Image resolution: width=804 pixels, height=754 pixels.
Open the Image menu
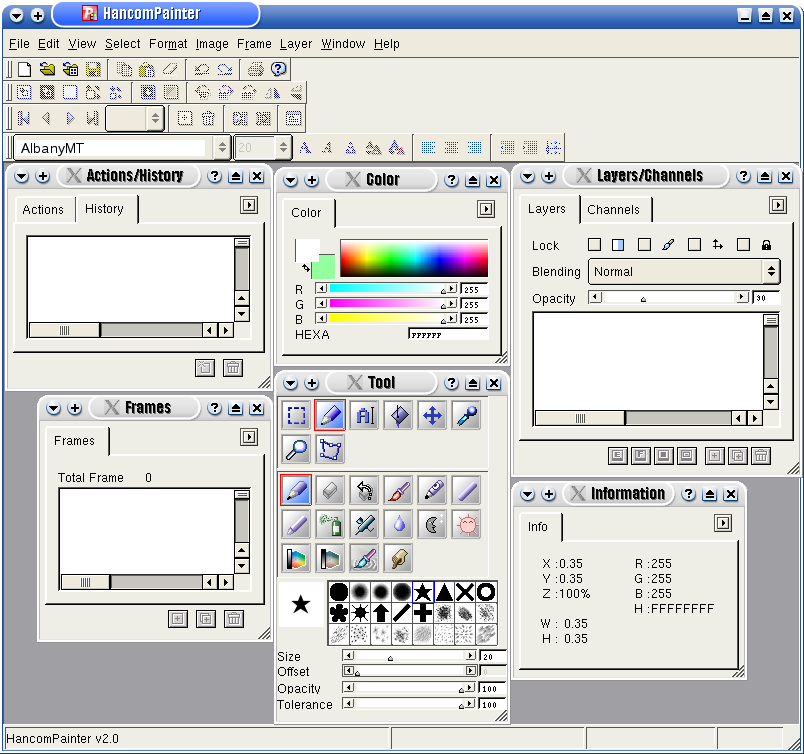[x=212, y=44]
